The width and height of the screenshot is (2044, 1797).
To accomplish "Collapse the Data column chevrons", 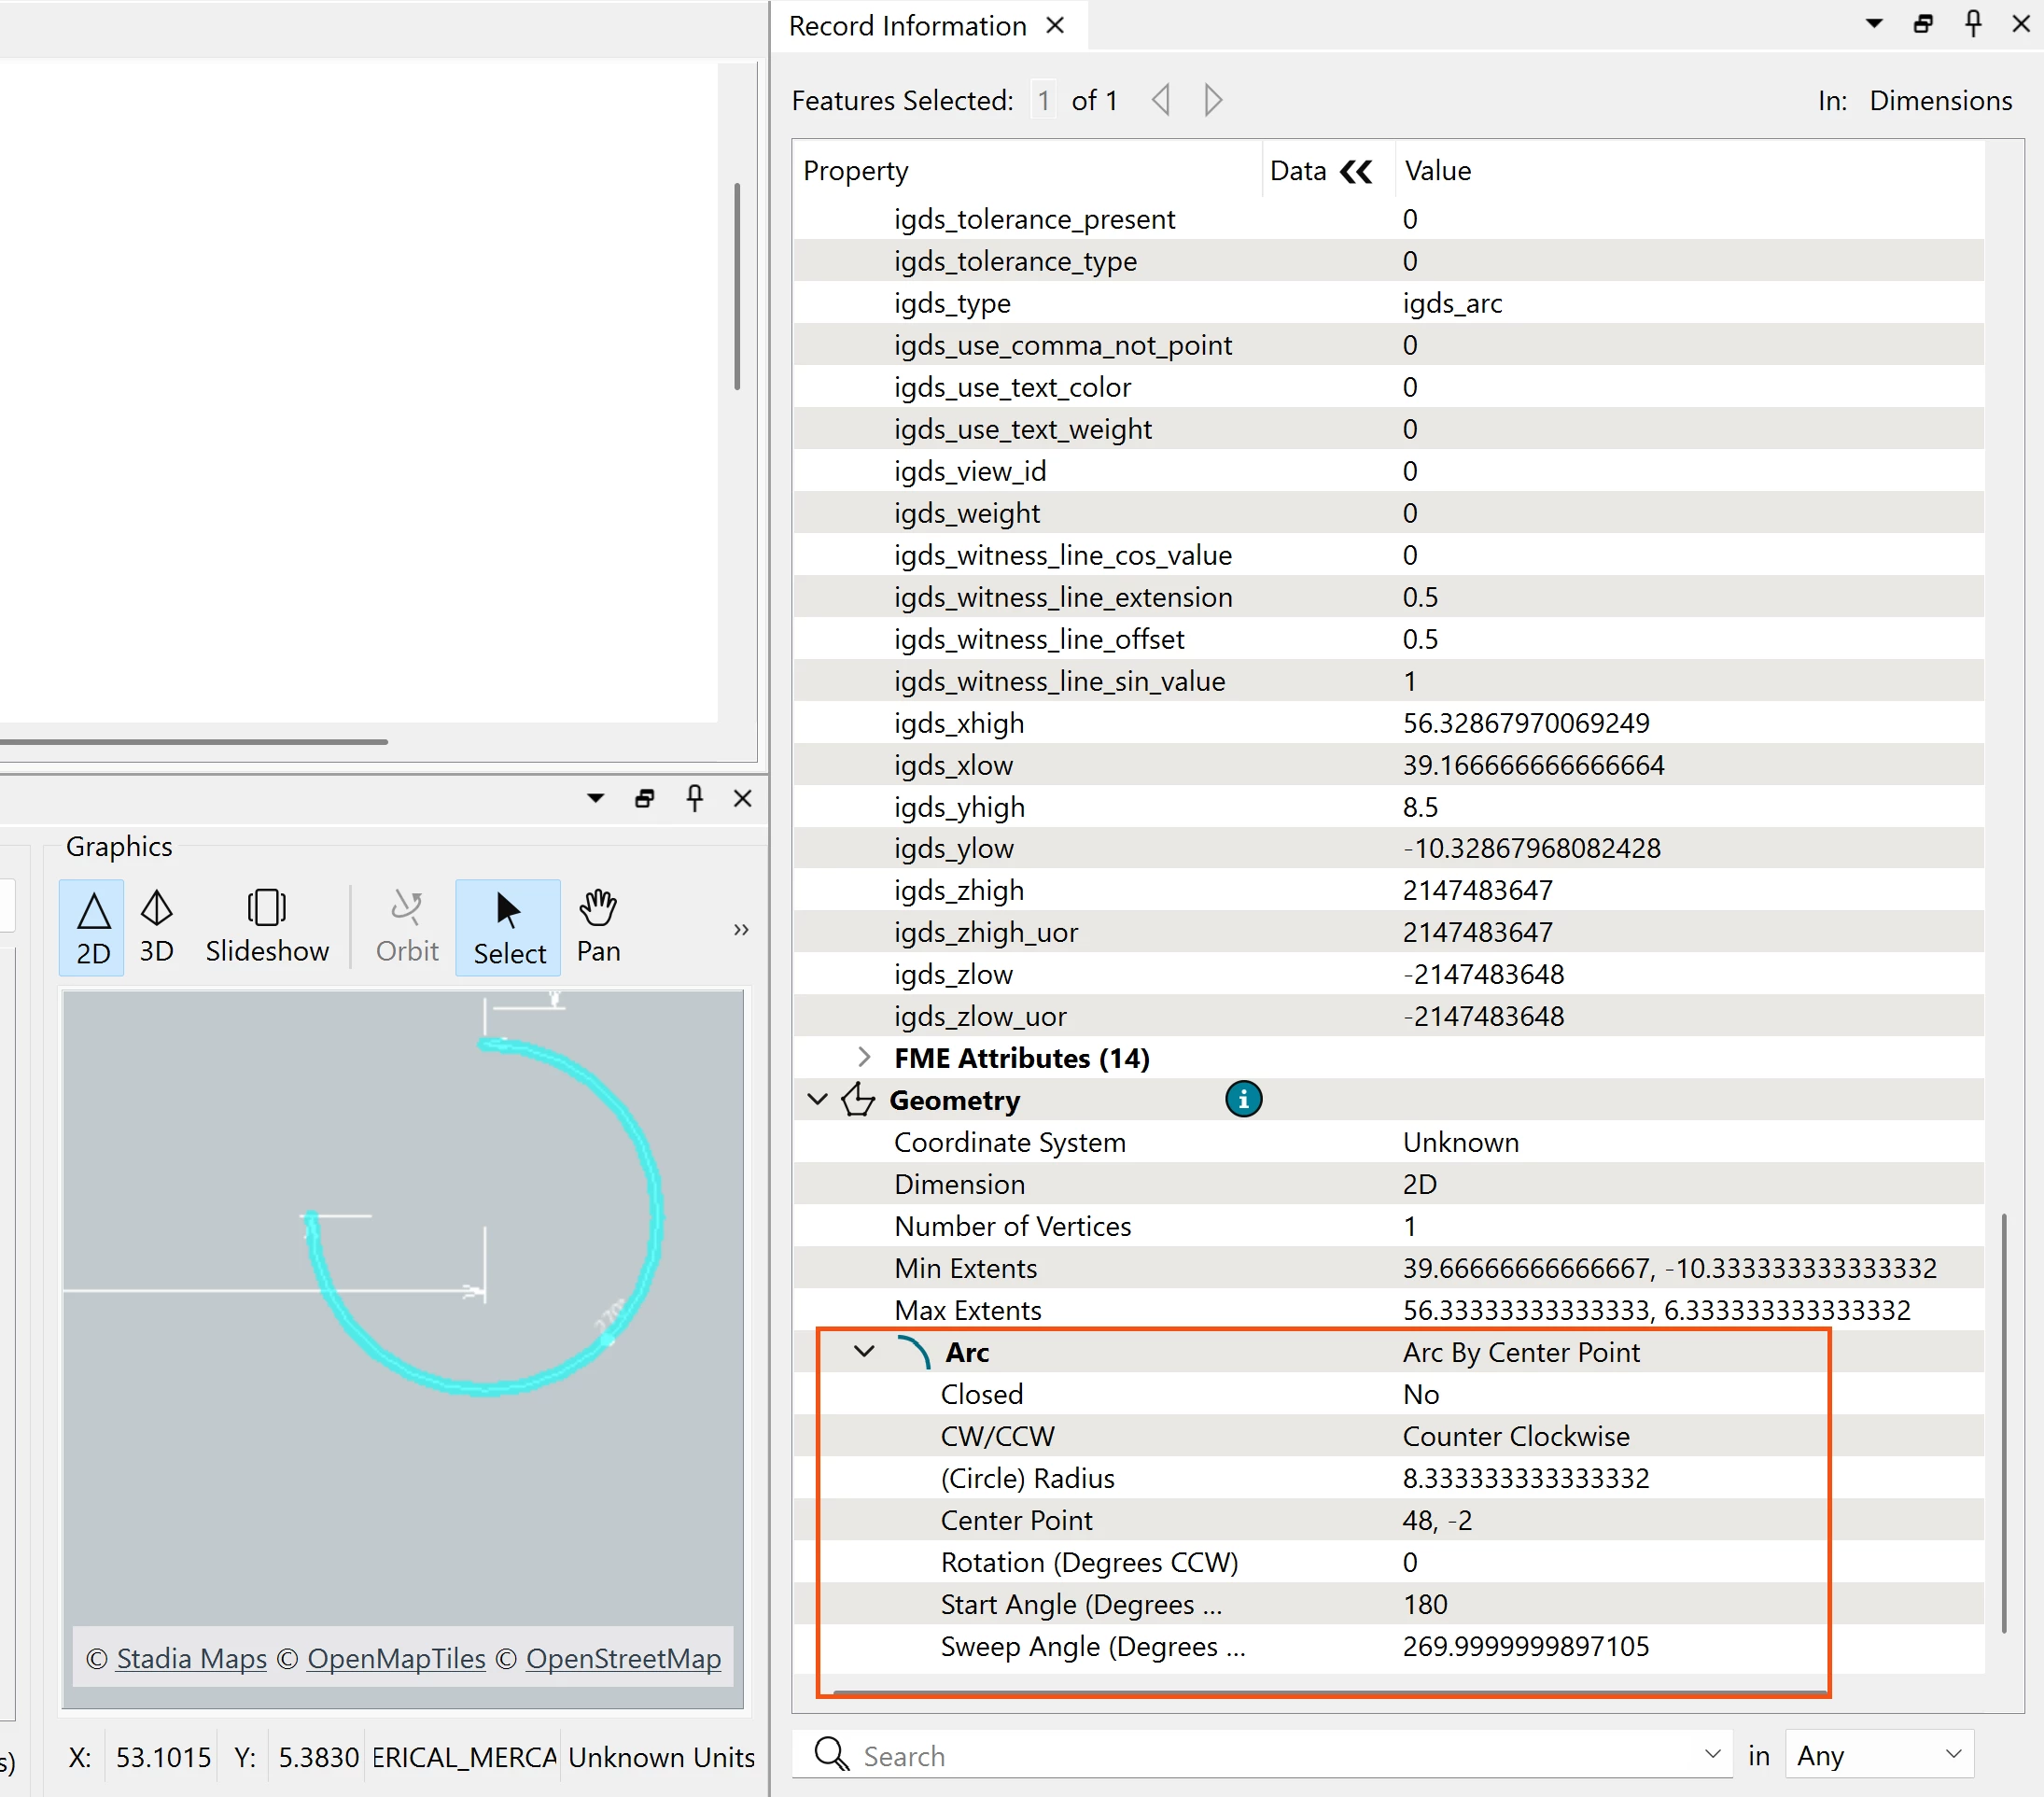I will 1355,171.
